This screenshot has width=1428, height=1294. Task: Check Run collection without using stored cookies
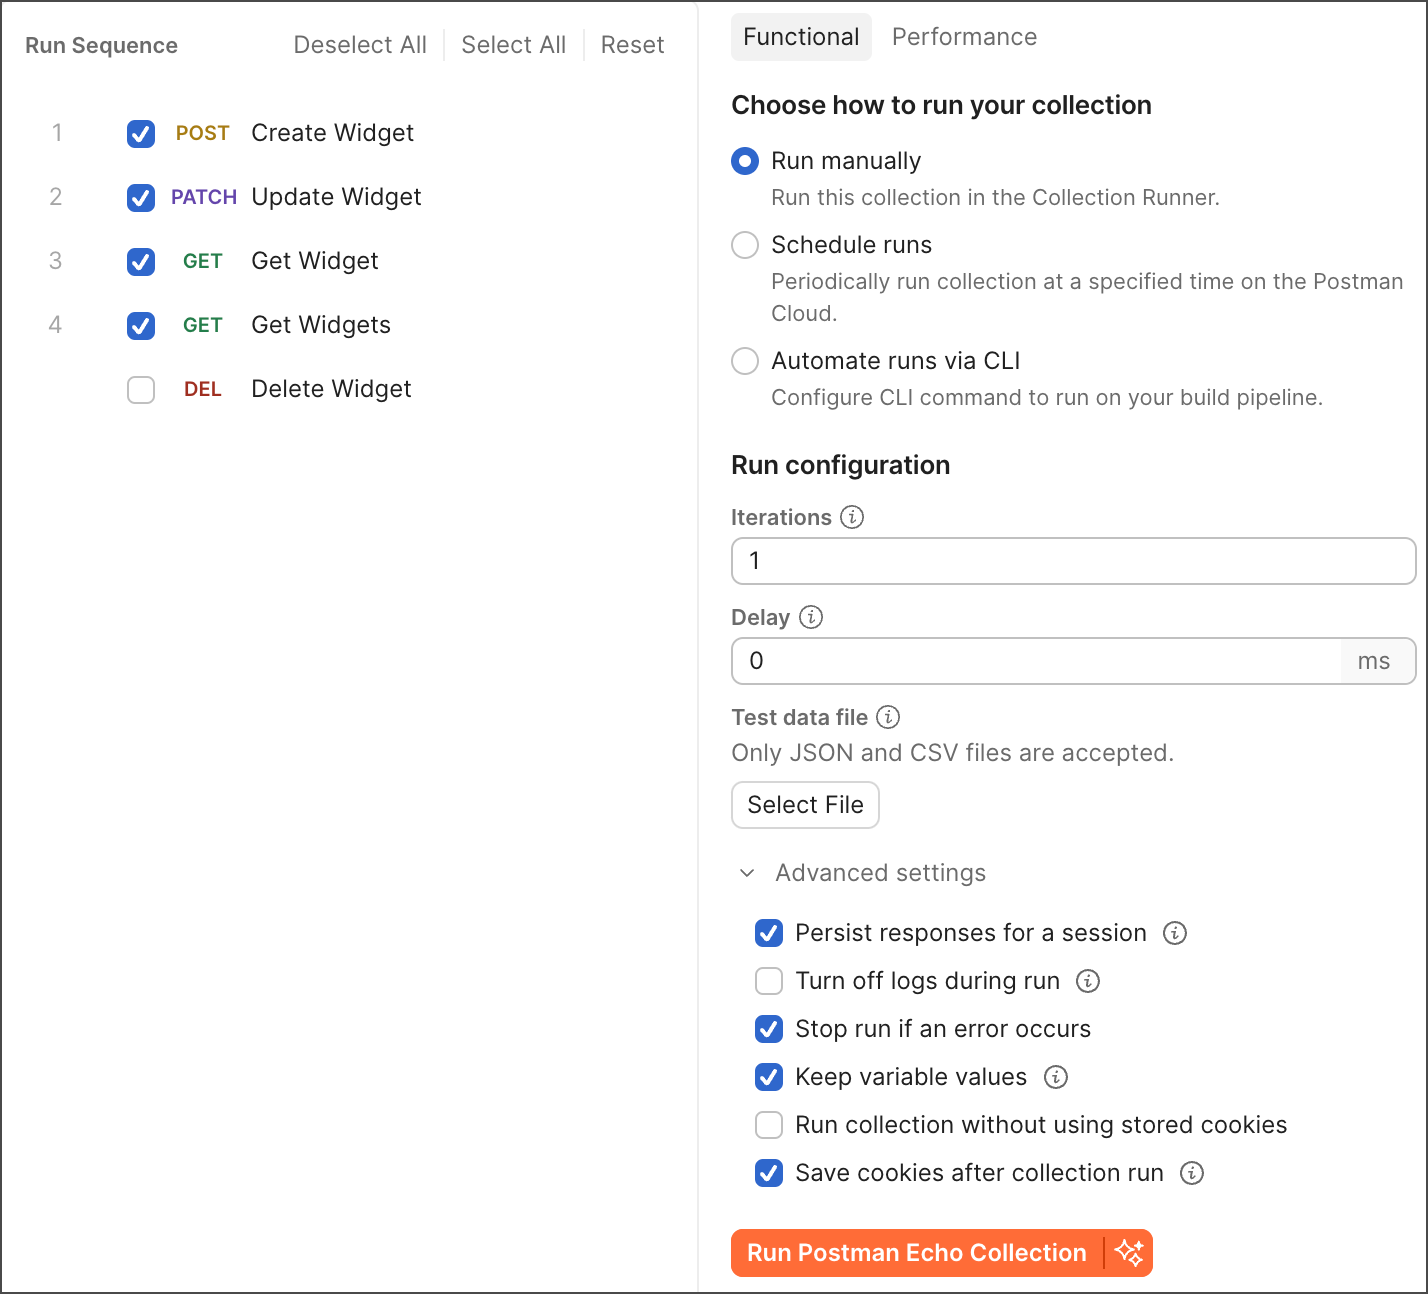(768, 1125)
